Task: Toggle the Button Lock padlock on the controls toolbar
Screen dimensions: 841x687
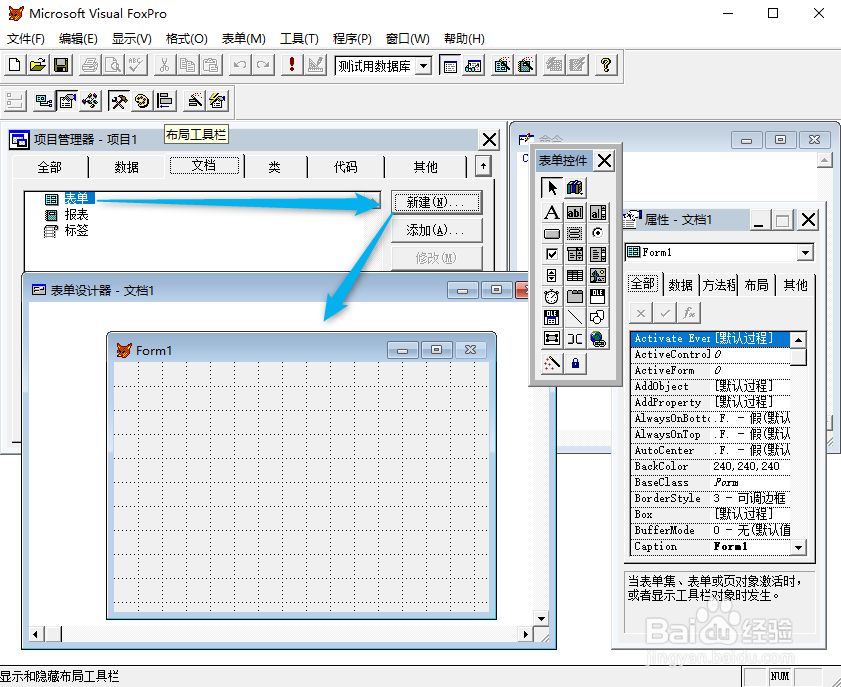Action: 574,363
